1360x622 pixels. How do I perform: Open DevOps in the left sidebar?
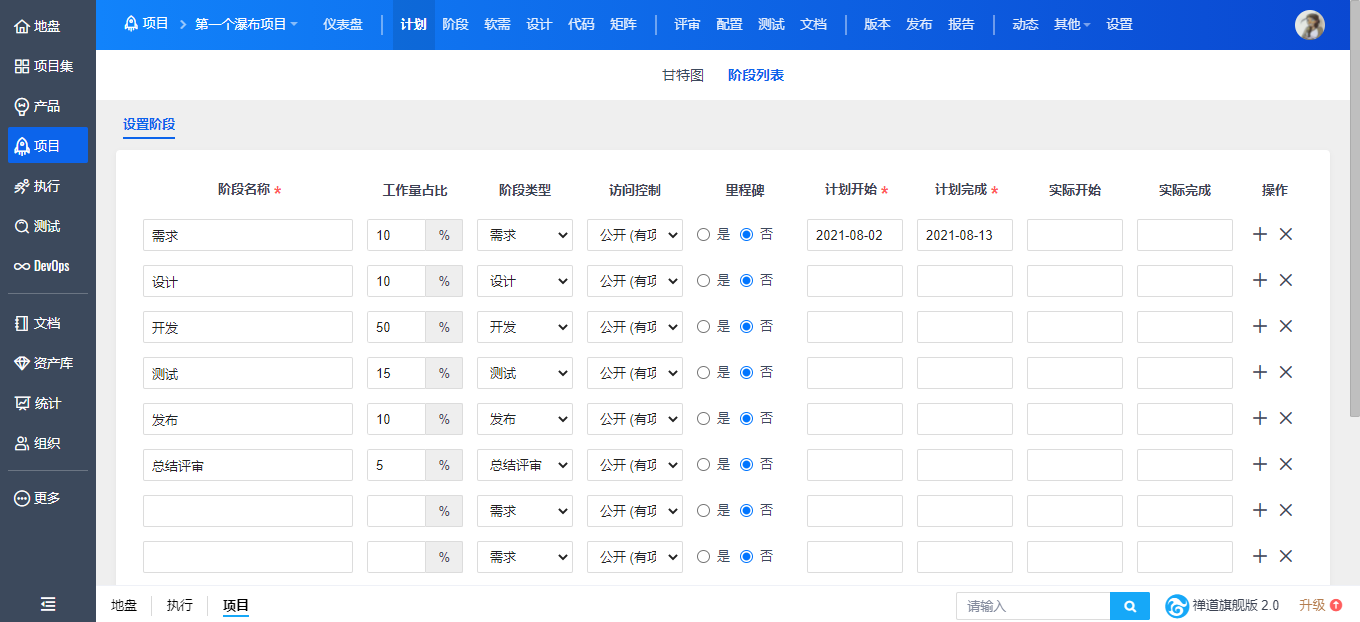47,266
